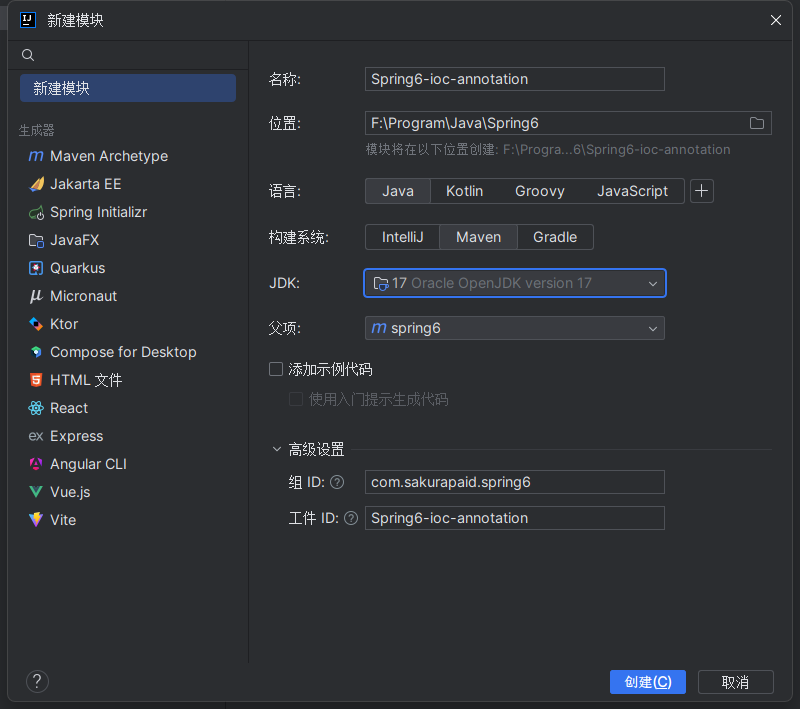Click the Angular CLI label text

pos(88,464)
